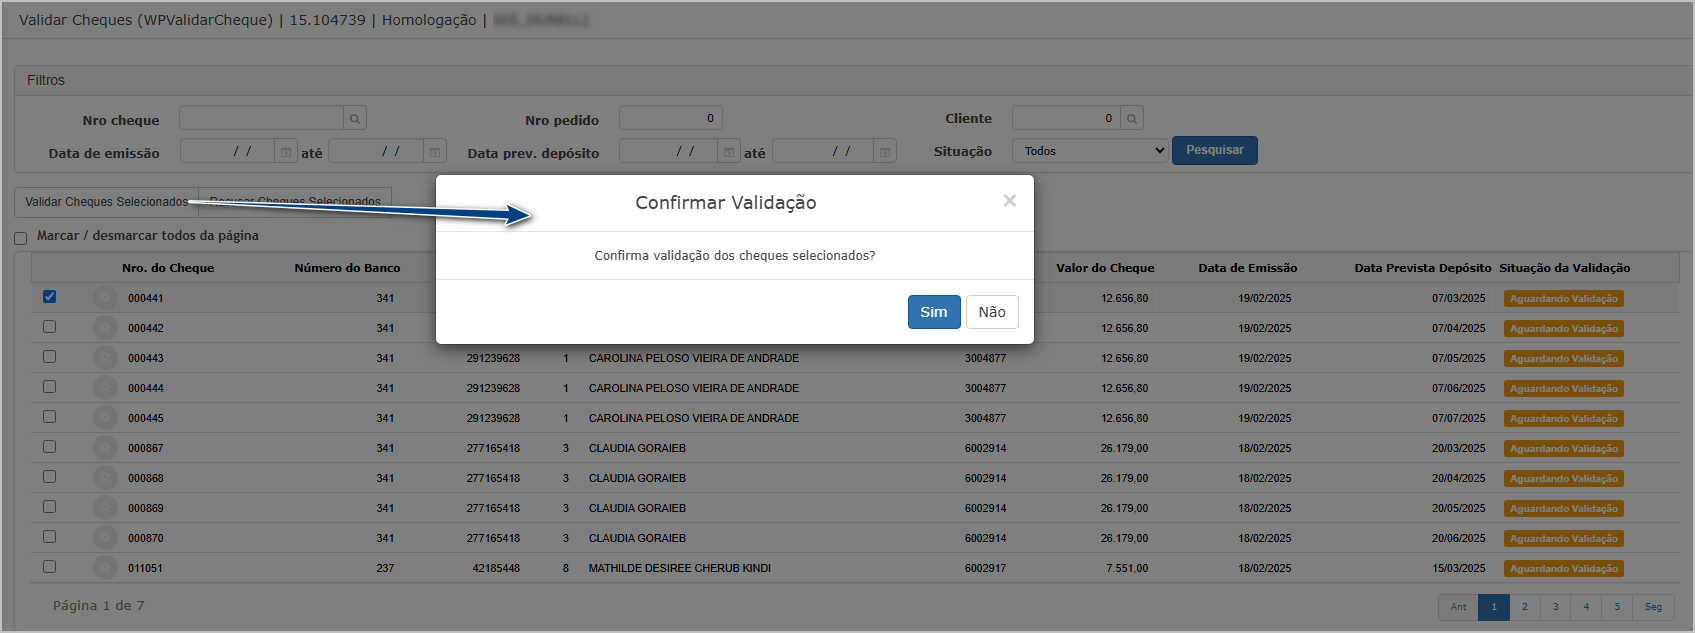Screen dimensions: 1695x633
Task: Click the value 7.551,00 in cheque 011051 row
Action: 1127,568
